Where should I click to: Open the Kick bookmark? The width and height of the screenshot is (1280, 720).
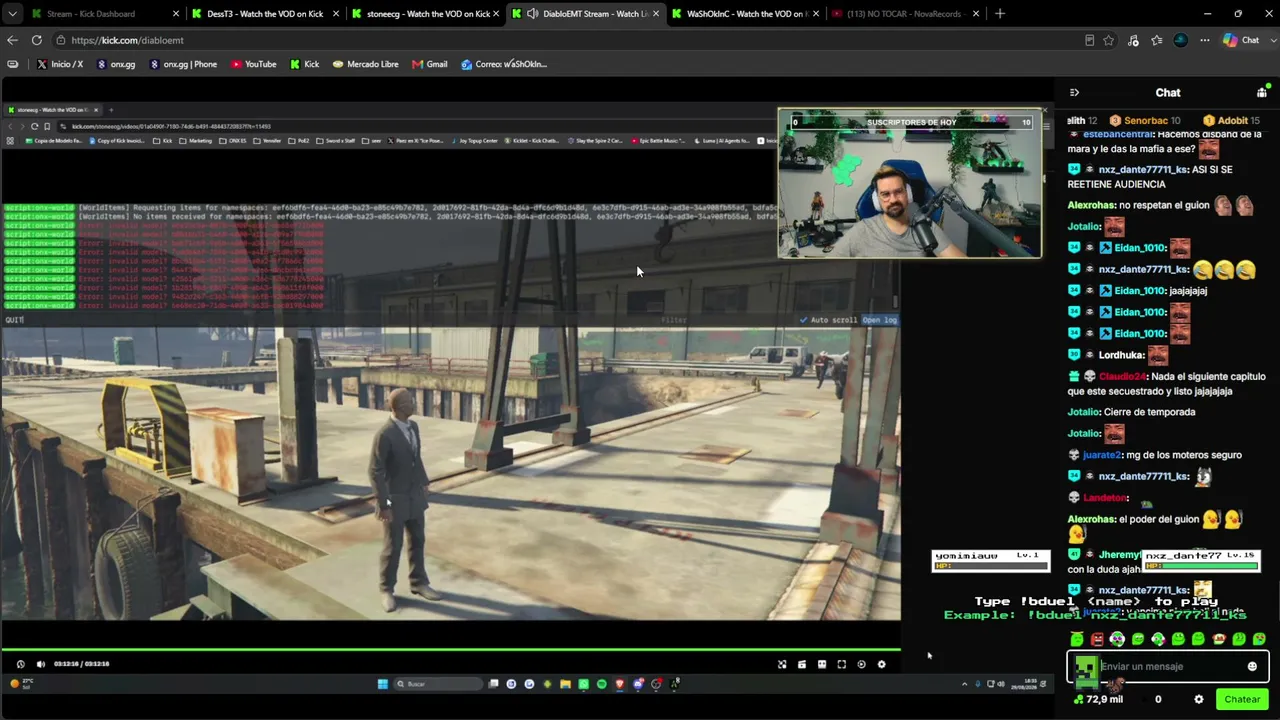(x=304, y=64)
